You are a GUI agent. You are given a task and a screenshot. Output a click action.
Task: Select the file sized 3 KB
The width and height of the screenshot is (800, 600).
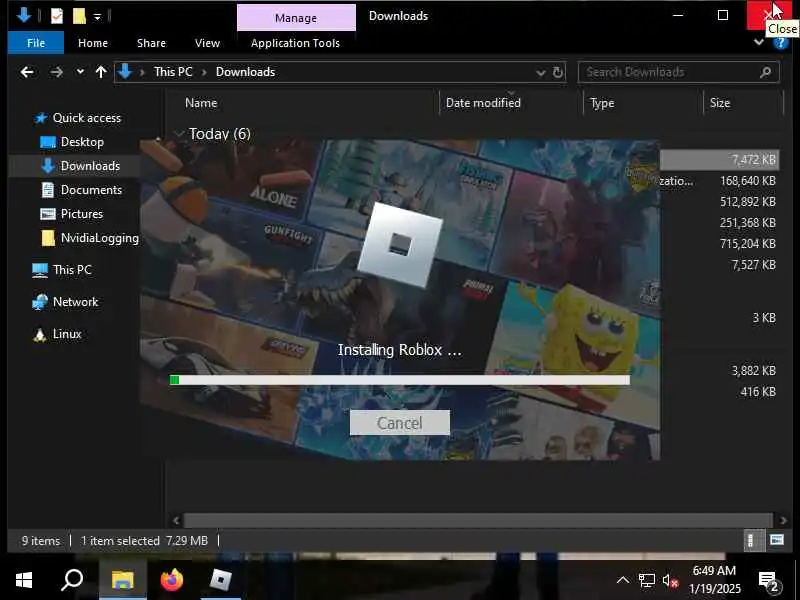(764, 317)
